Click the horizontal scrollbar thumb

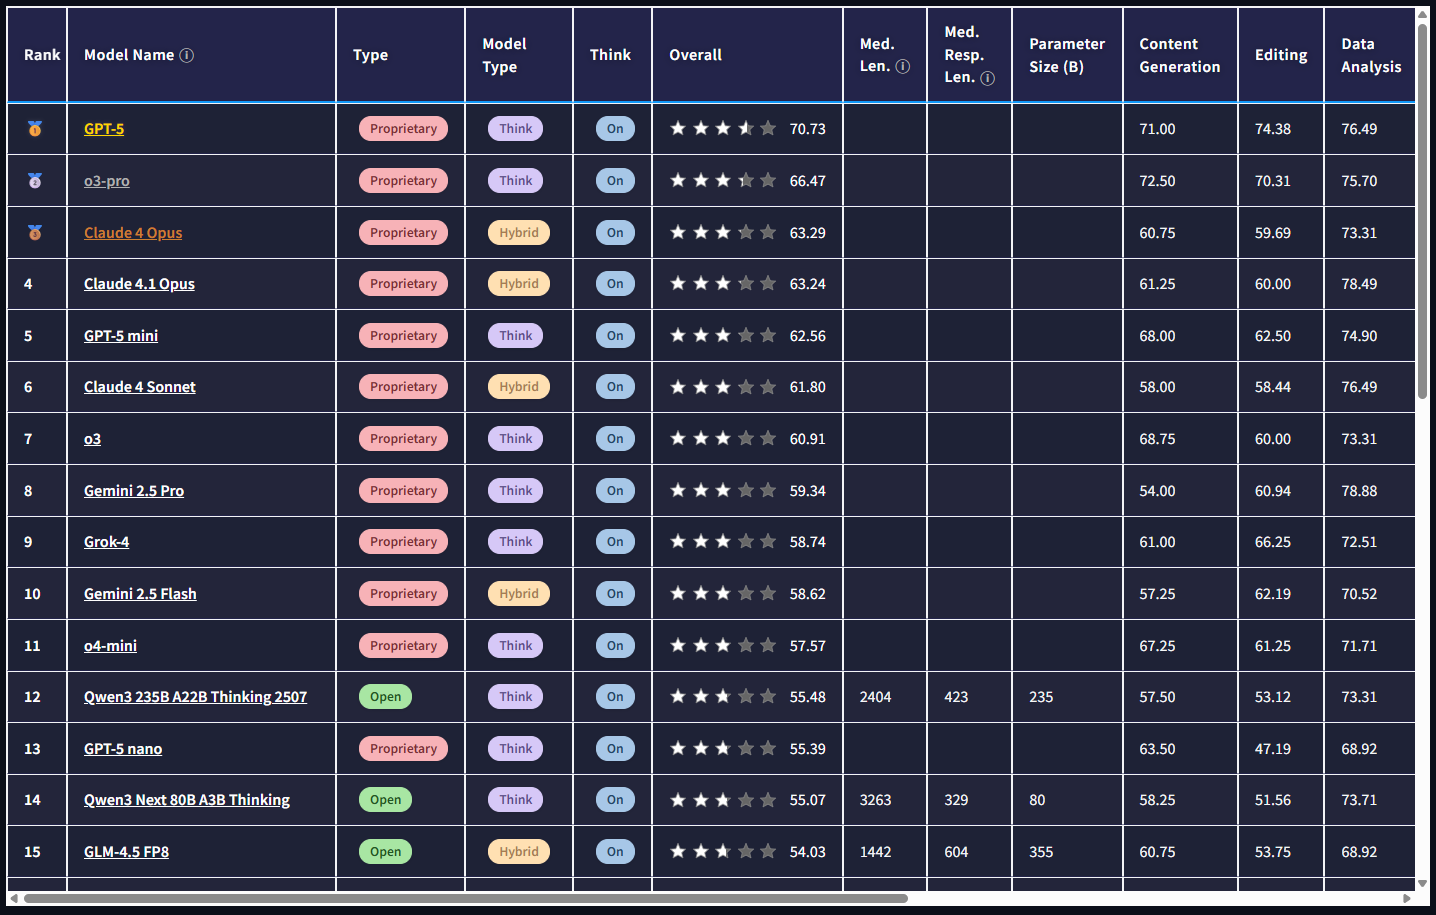466,898
